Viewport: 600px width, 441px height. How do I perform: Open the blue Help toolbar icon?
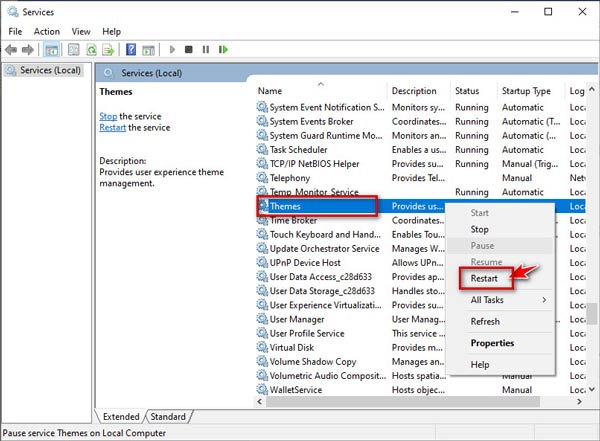pyautogui.click(x=131, y=49)
